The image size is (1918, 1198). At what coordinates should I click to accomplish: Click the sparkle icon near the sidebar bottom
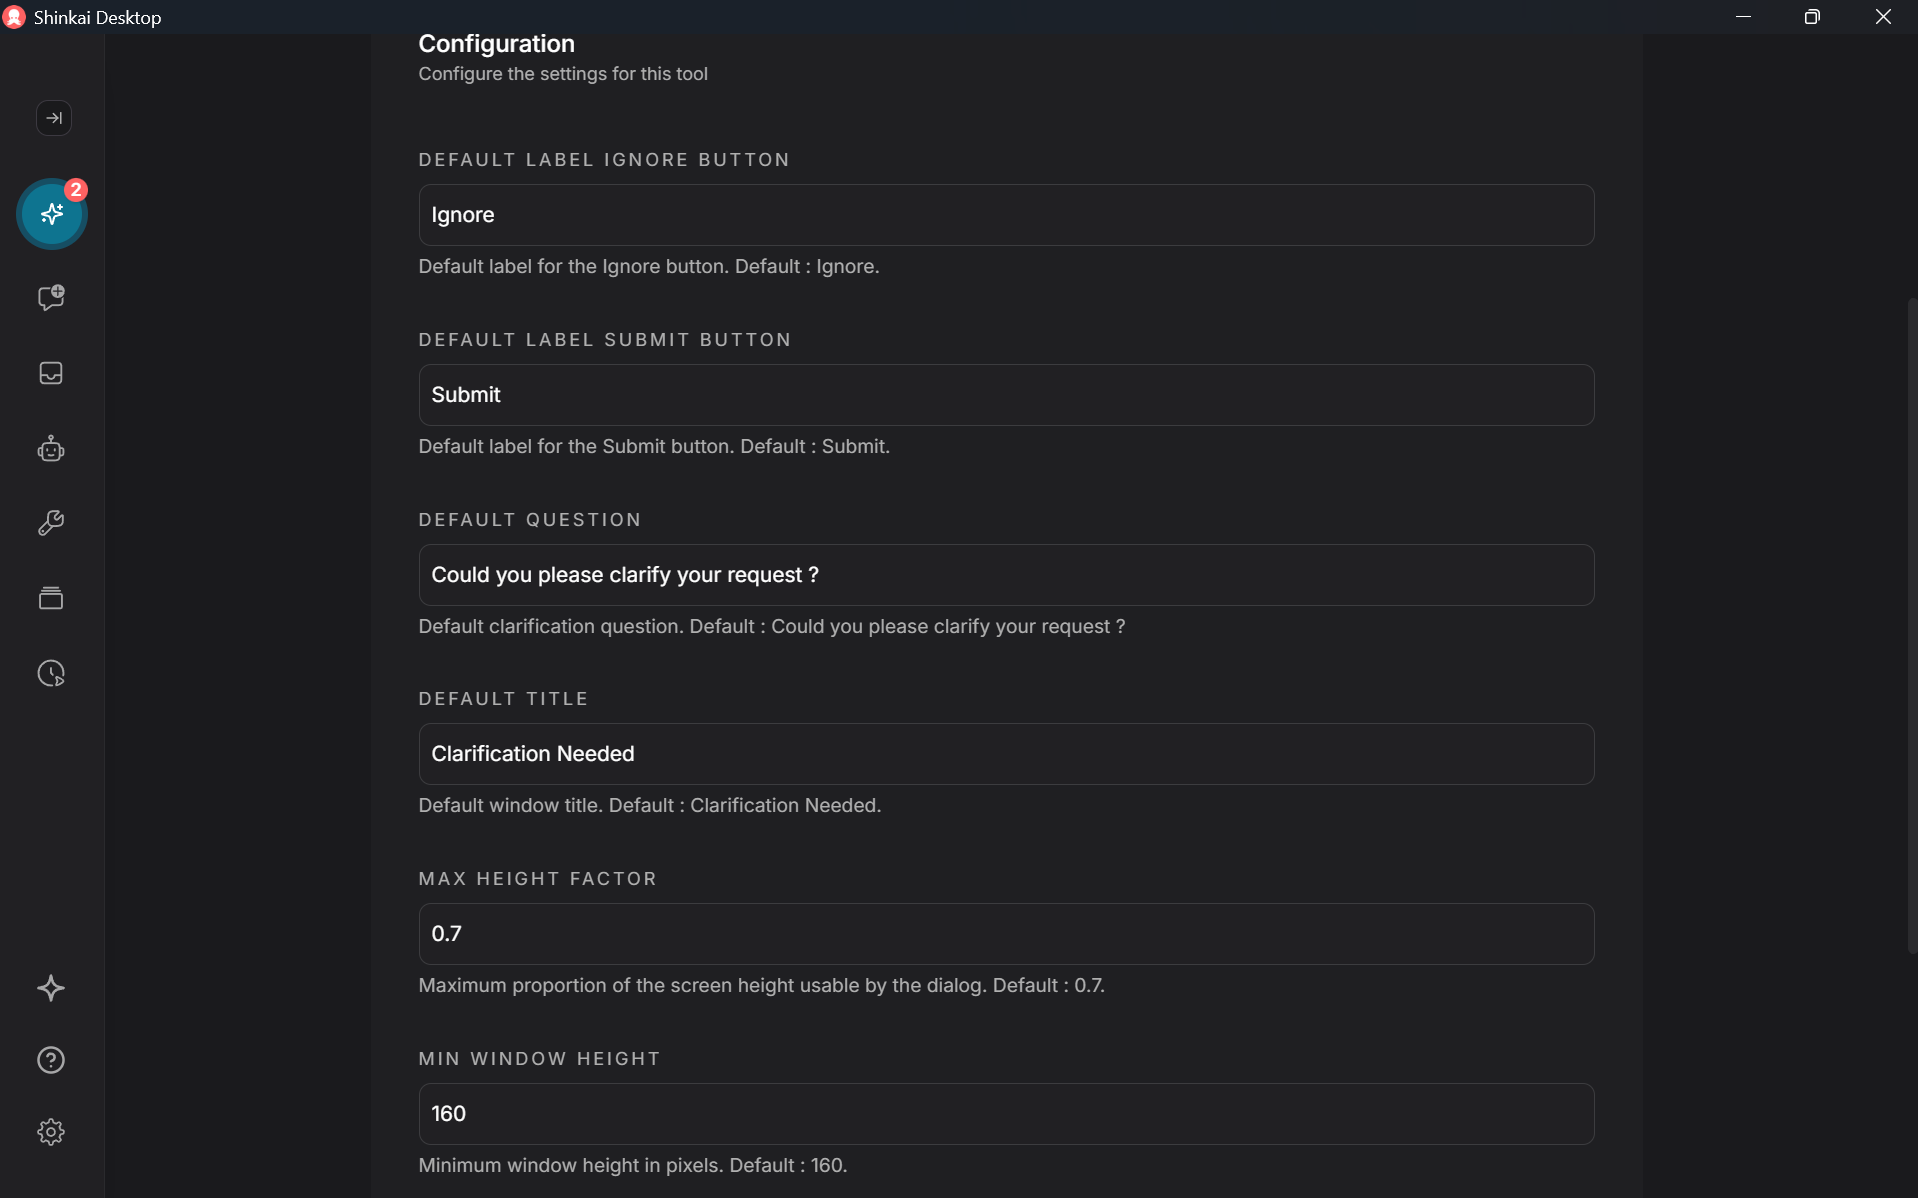50,989
